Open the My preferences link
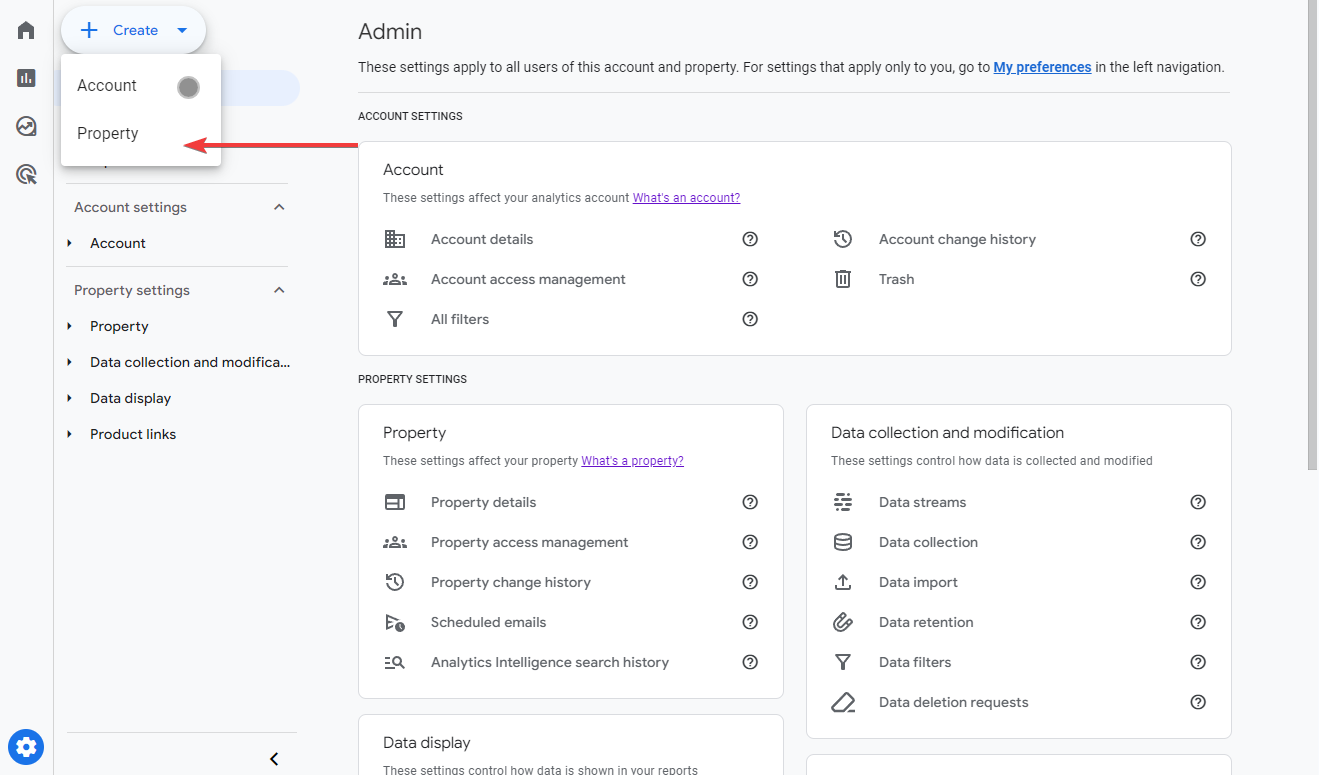 click(1042, 67)
